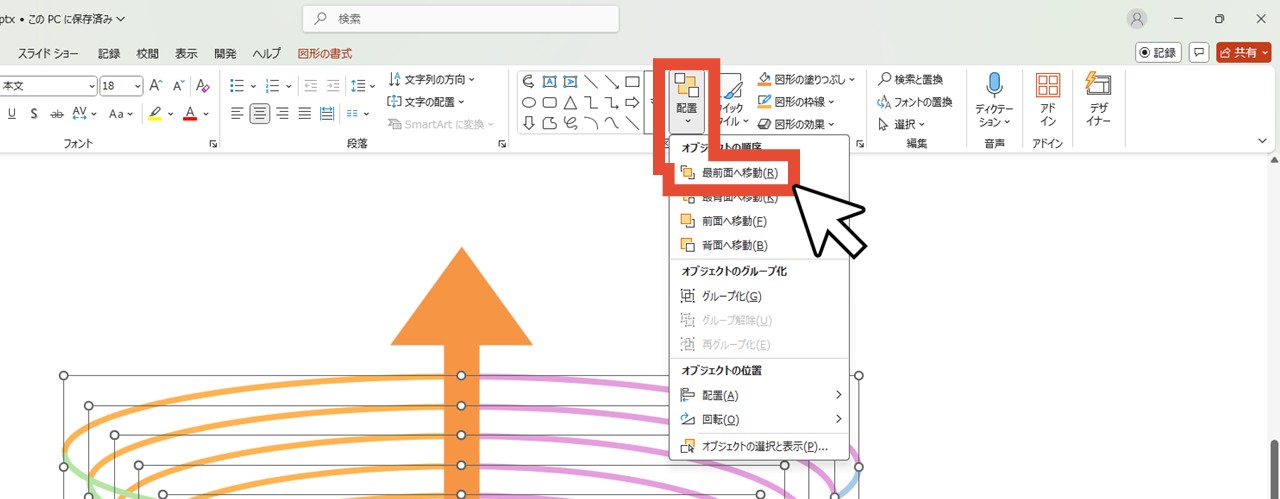This screenshot has height=499, width=1280.
Task: Select the rectangle shape in gallery
Action: 632,82
